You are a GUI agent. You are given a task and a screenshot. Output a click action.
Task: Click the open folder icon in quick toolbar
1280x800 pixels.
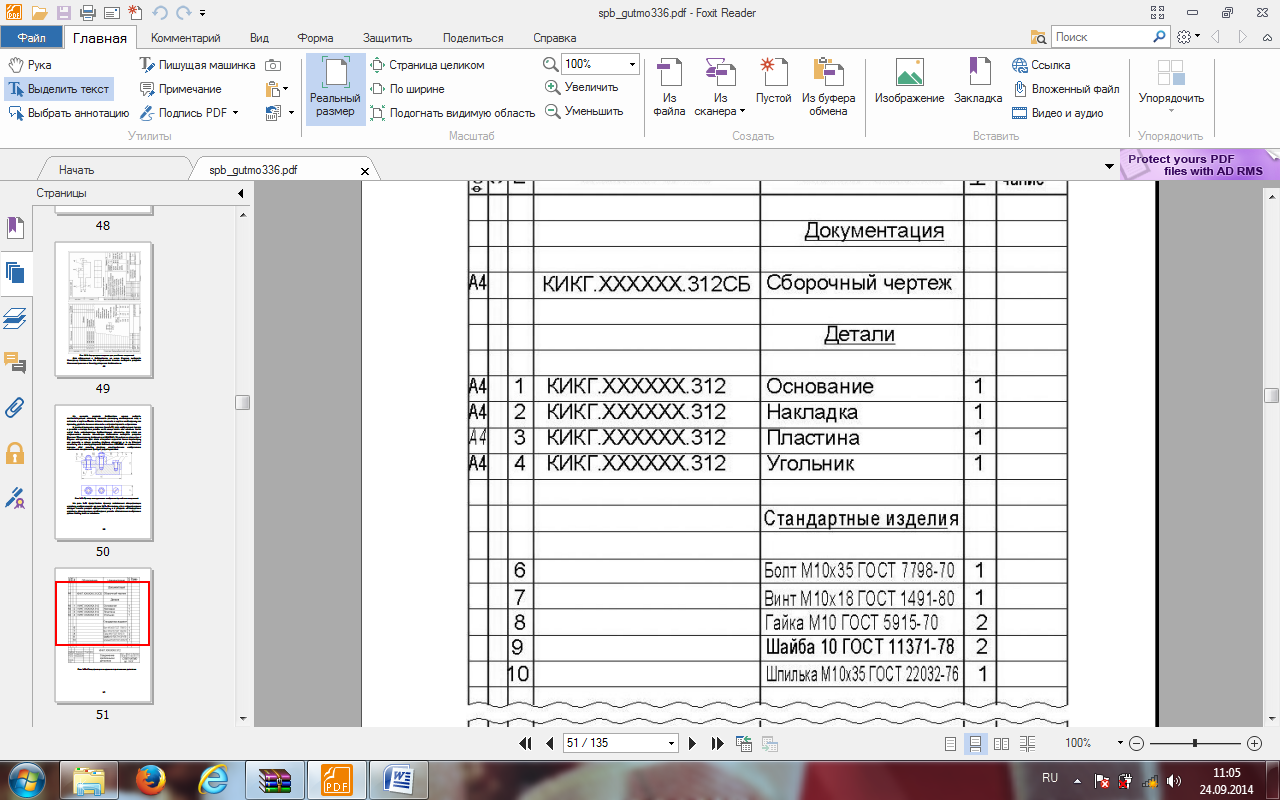[40, 13]
